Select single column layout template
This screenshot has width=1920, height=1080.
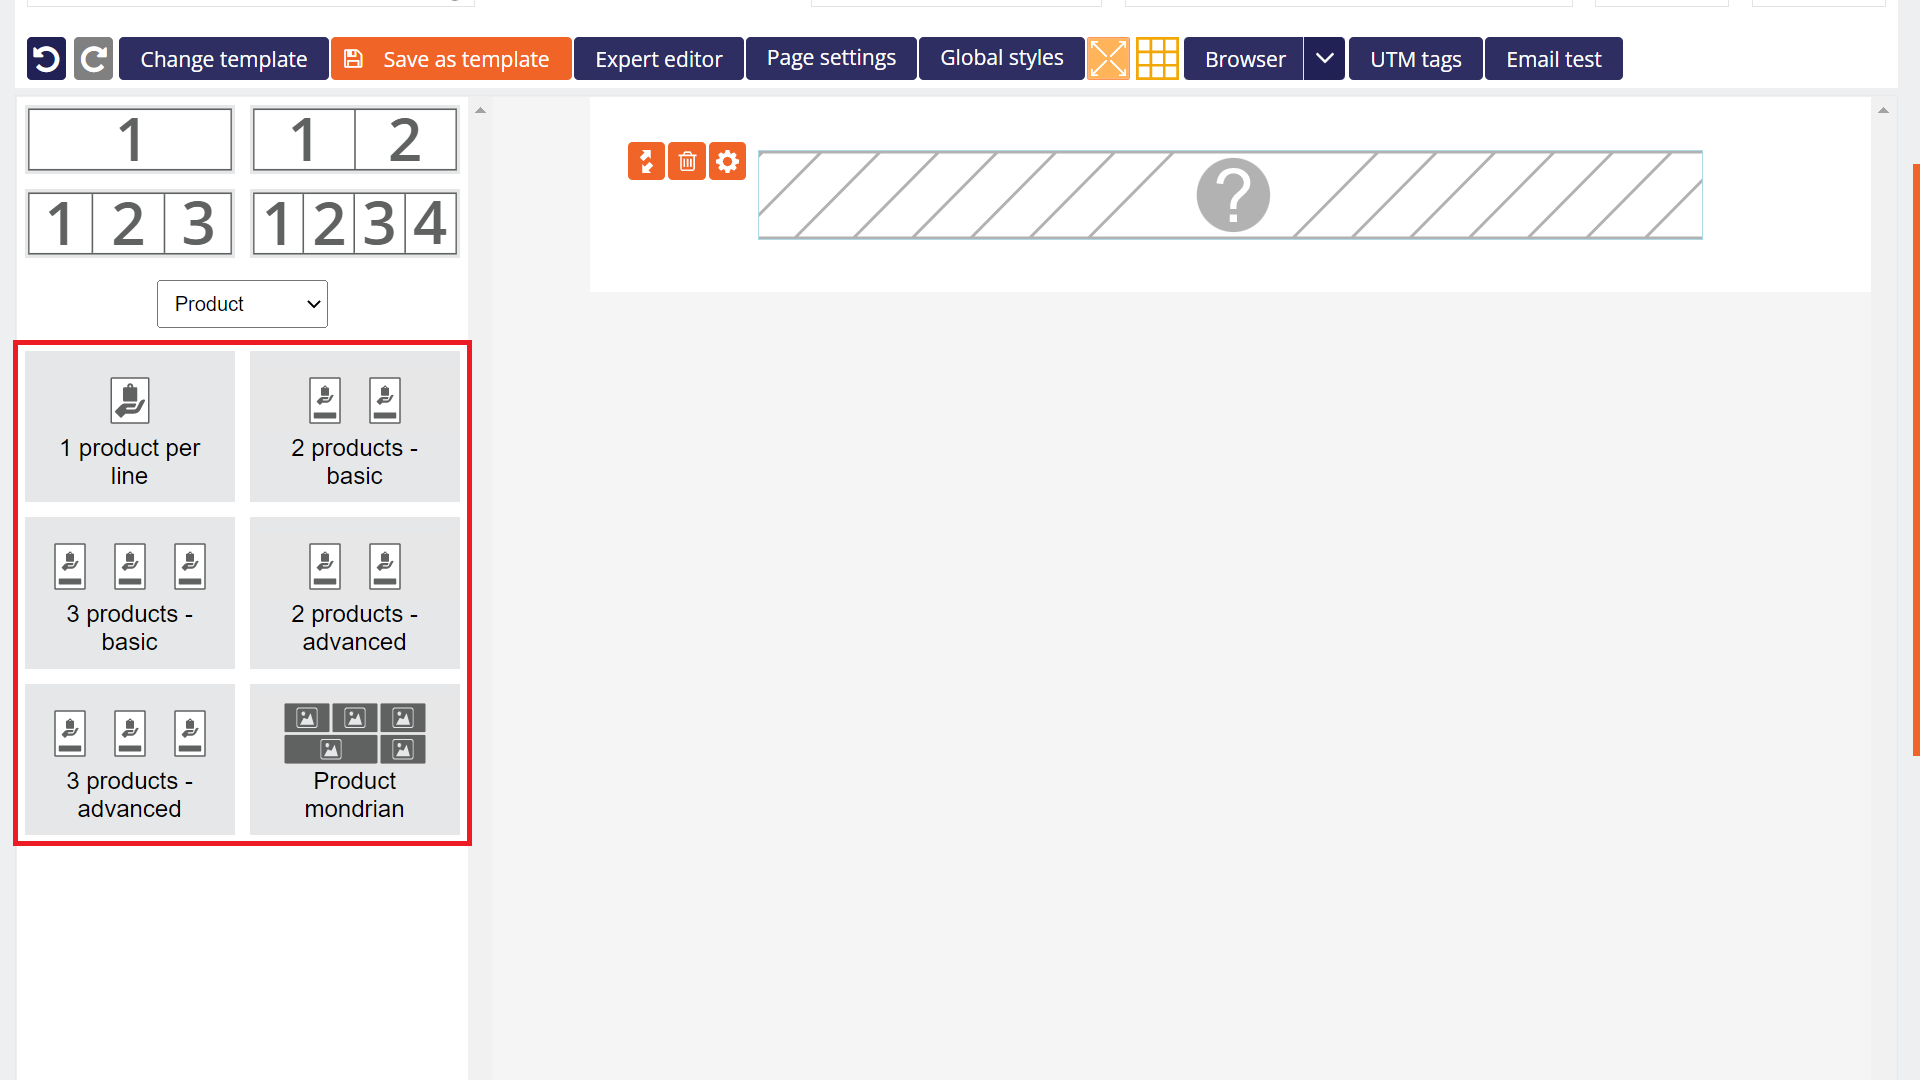129,138
